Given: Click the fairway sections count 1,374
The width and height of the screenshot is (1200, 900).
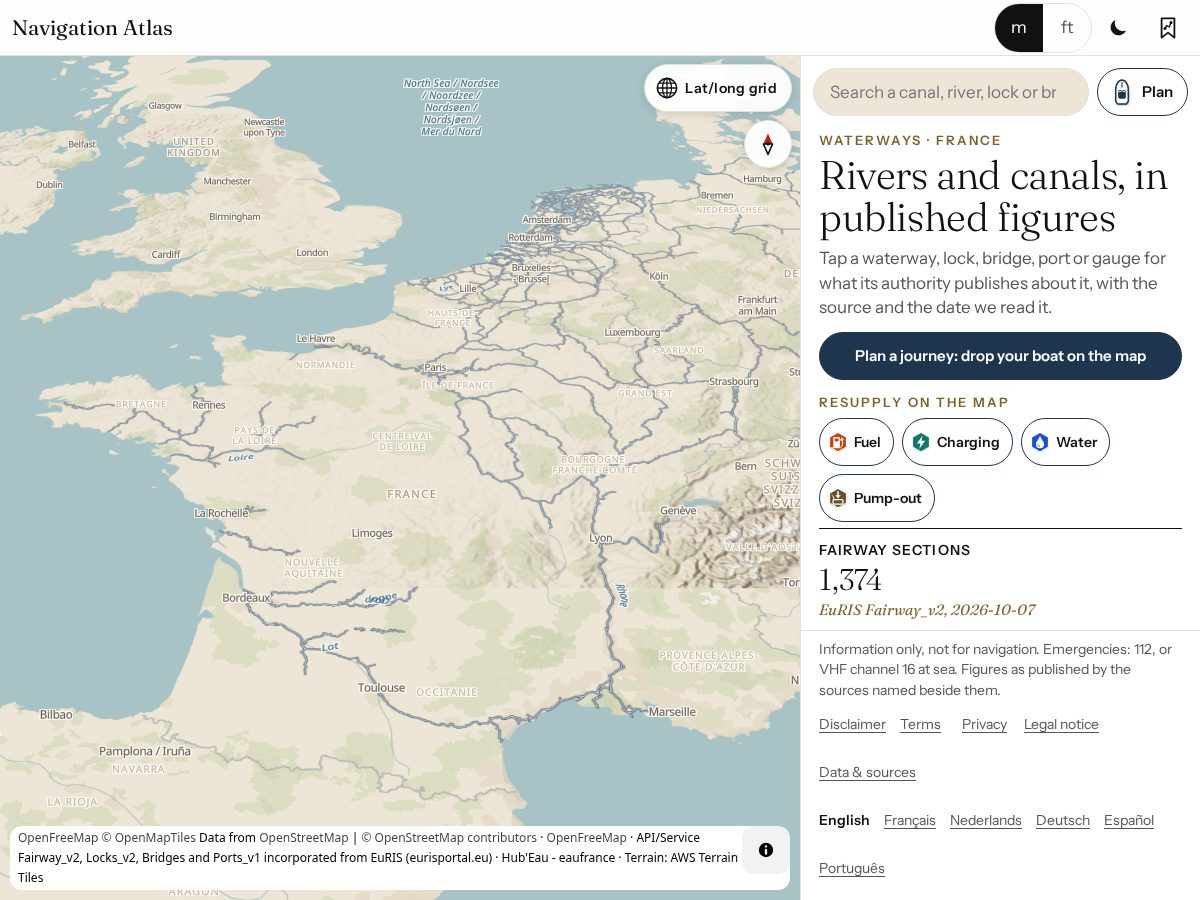Looking at the screenshot, I should tap(850, 580).
